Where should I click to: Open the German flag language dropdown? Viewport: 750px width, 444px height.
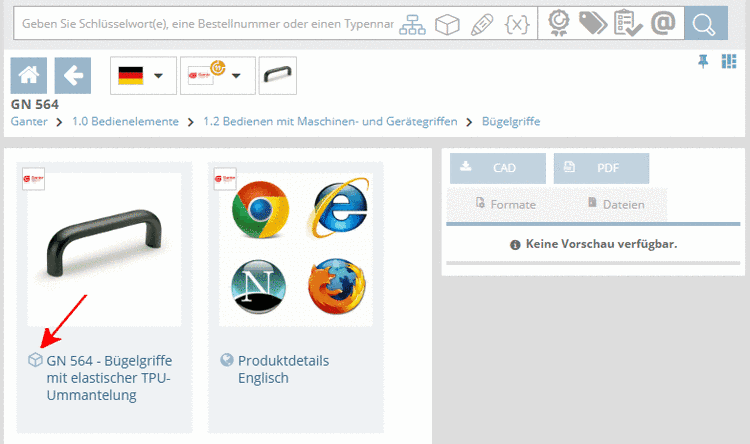(x=143, y=76)
